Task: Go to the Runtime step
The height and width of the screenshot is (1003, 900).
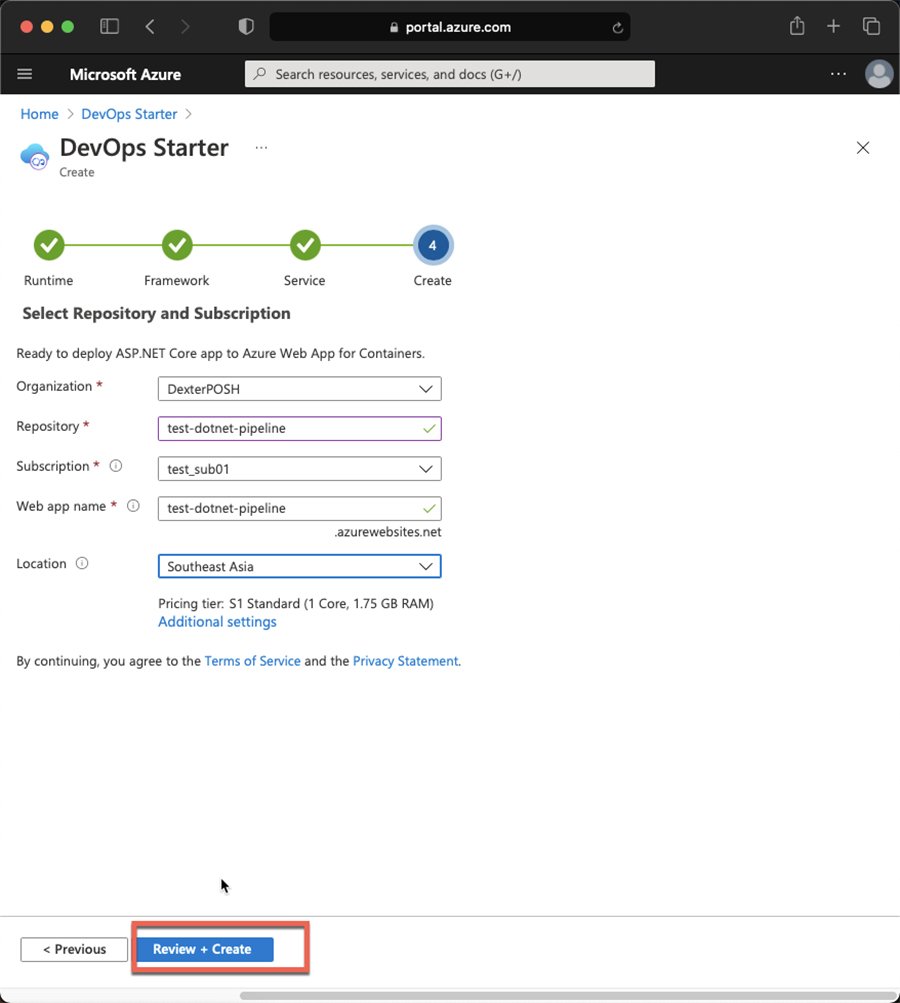Action: [x=49, y=245]
